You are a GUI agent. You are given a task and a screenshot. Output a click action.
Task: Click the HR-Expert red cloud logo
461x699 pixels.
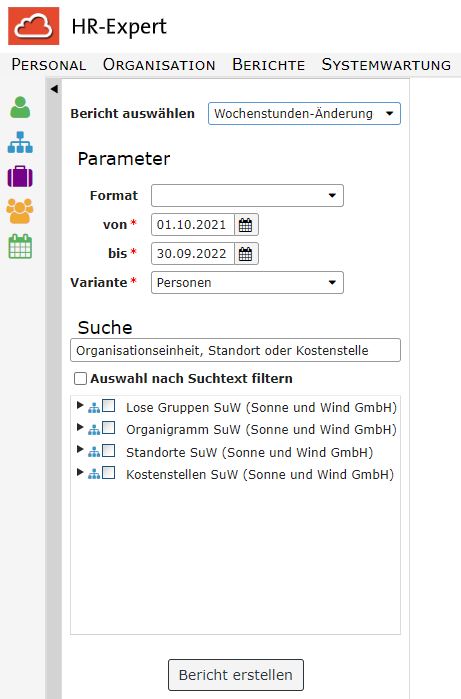click(33, 26)
